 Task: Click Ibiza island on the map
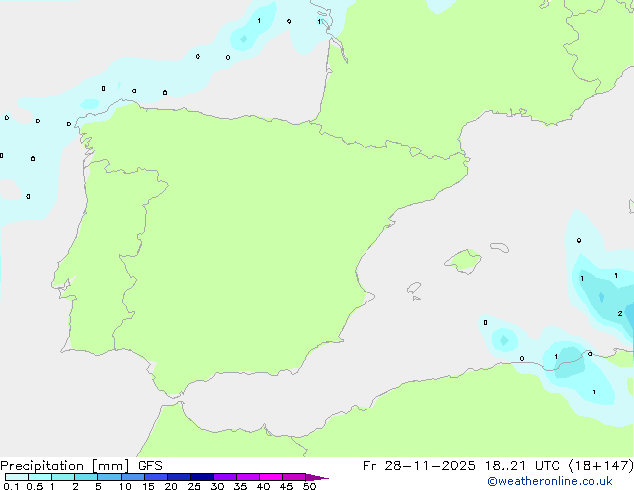(x=414, y=288)
